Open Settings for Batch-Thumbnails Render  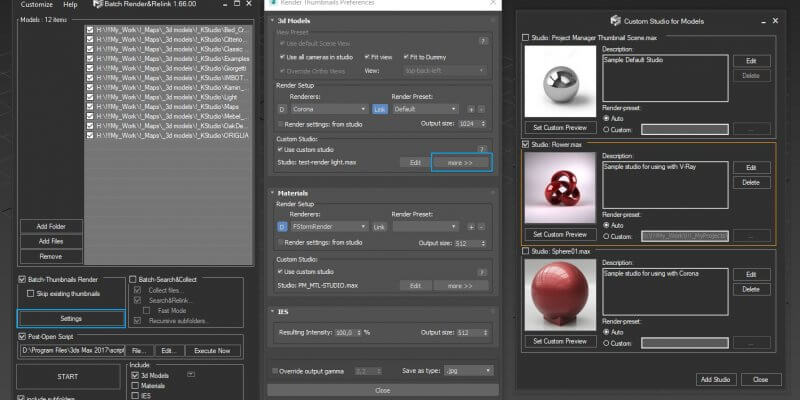[71, 318]
